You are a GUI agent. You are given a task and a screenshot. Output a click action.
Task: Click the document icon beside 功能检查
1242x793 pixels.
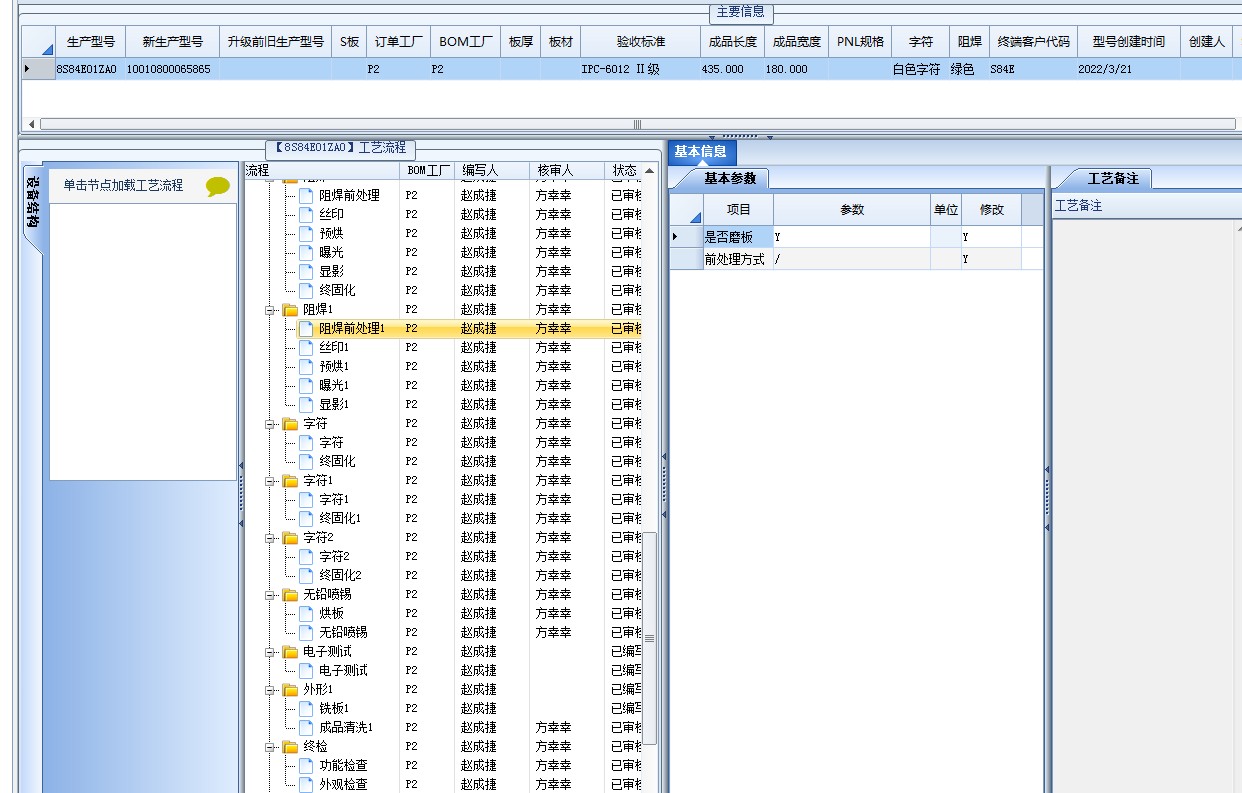point(306,765)
